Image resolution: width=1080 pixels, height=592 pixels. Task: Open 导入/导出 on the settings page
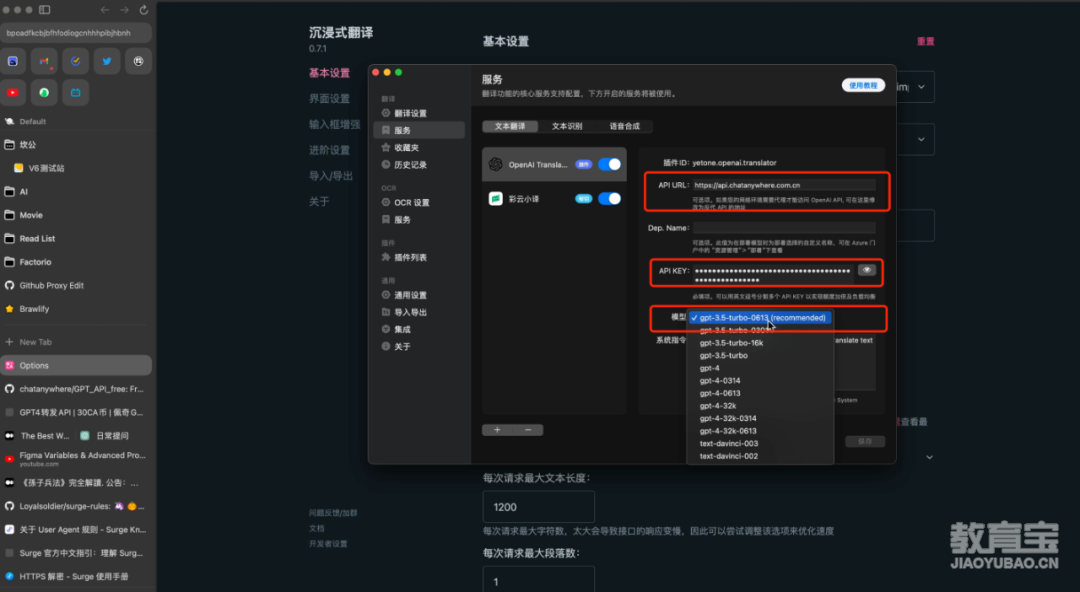coord(331,176)
